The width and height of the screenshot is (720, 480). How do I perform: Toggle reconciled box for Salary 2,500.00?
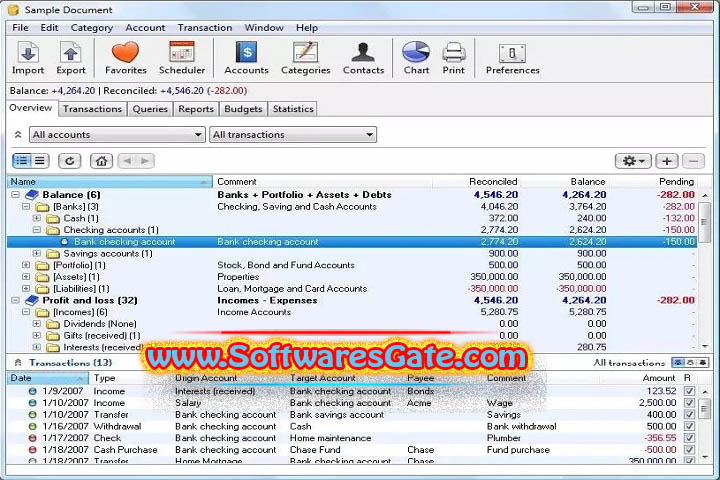(x=689, y=403)
